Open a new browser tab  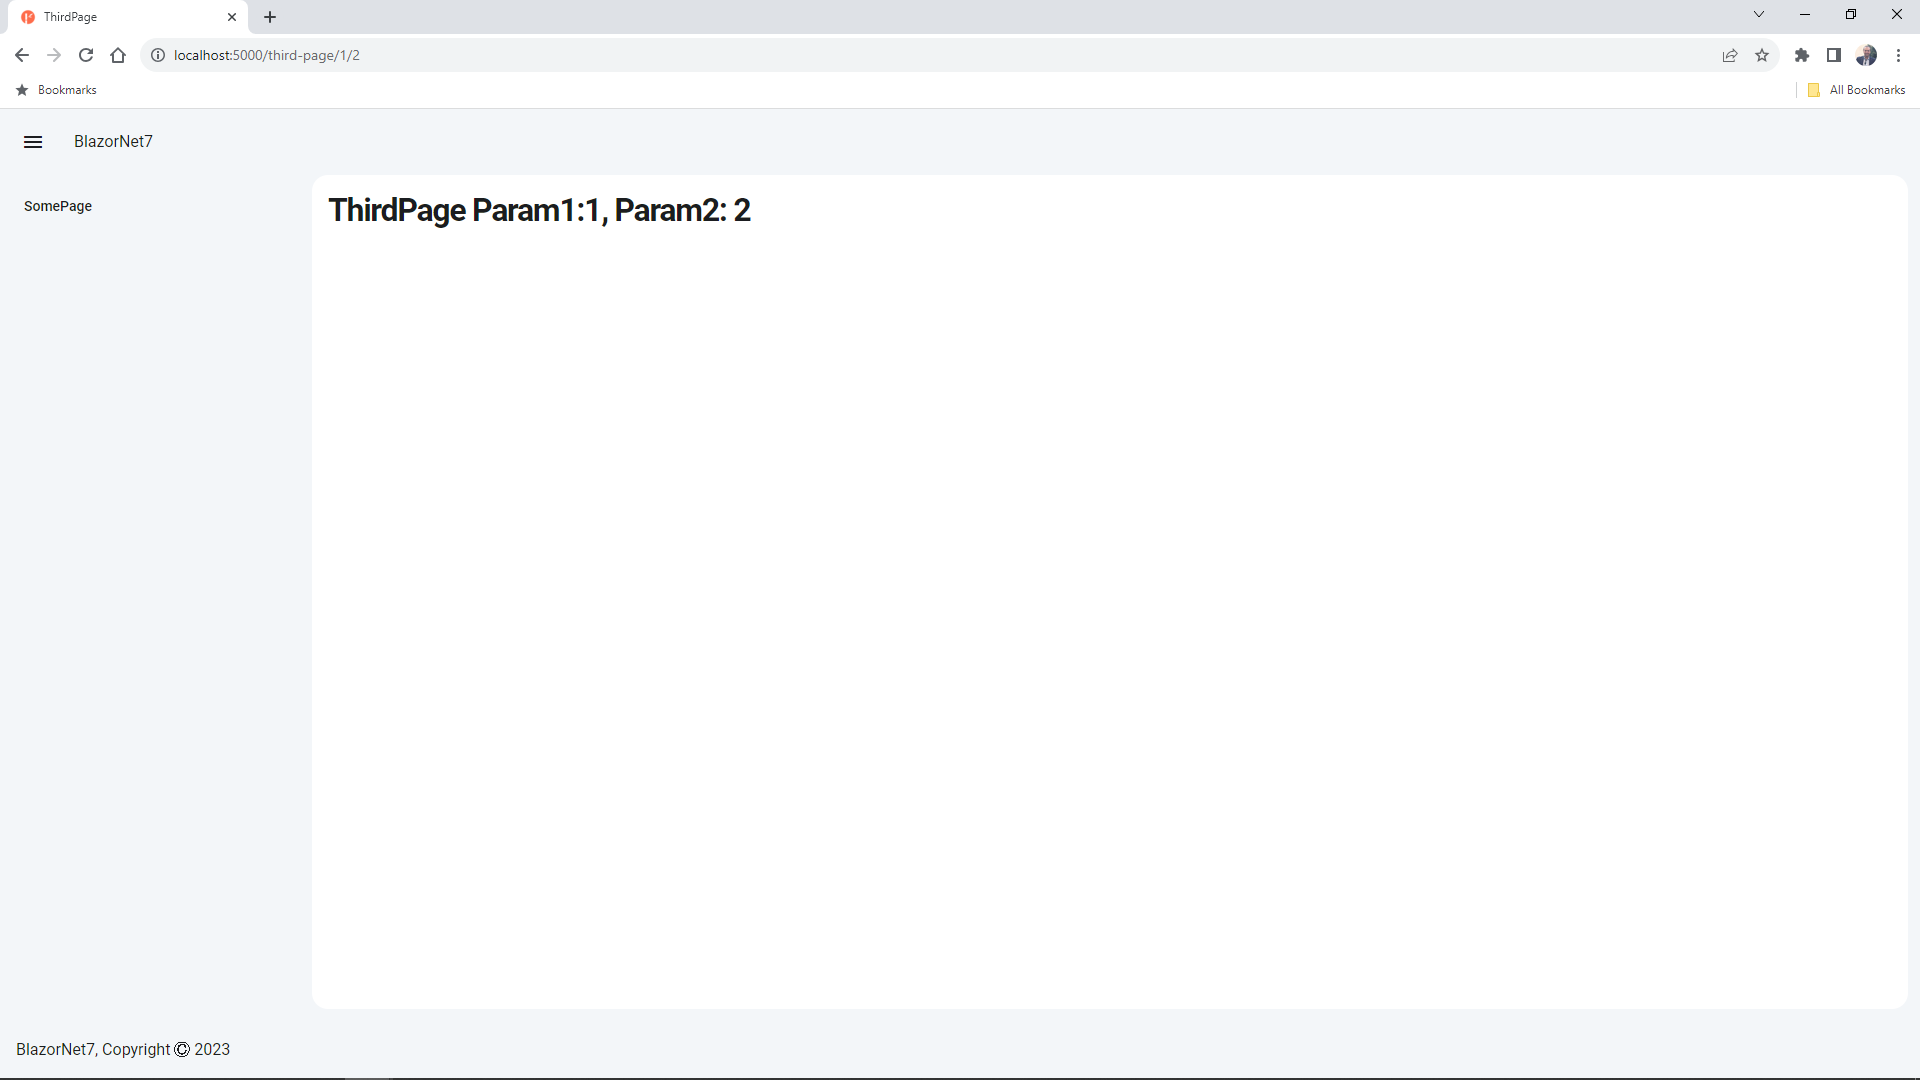pyautogui.click(x=269, y=17)
